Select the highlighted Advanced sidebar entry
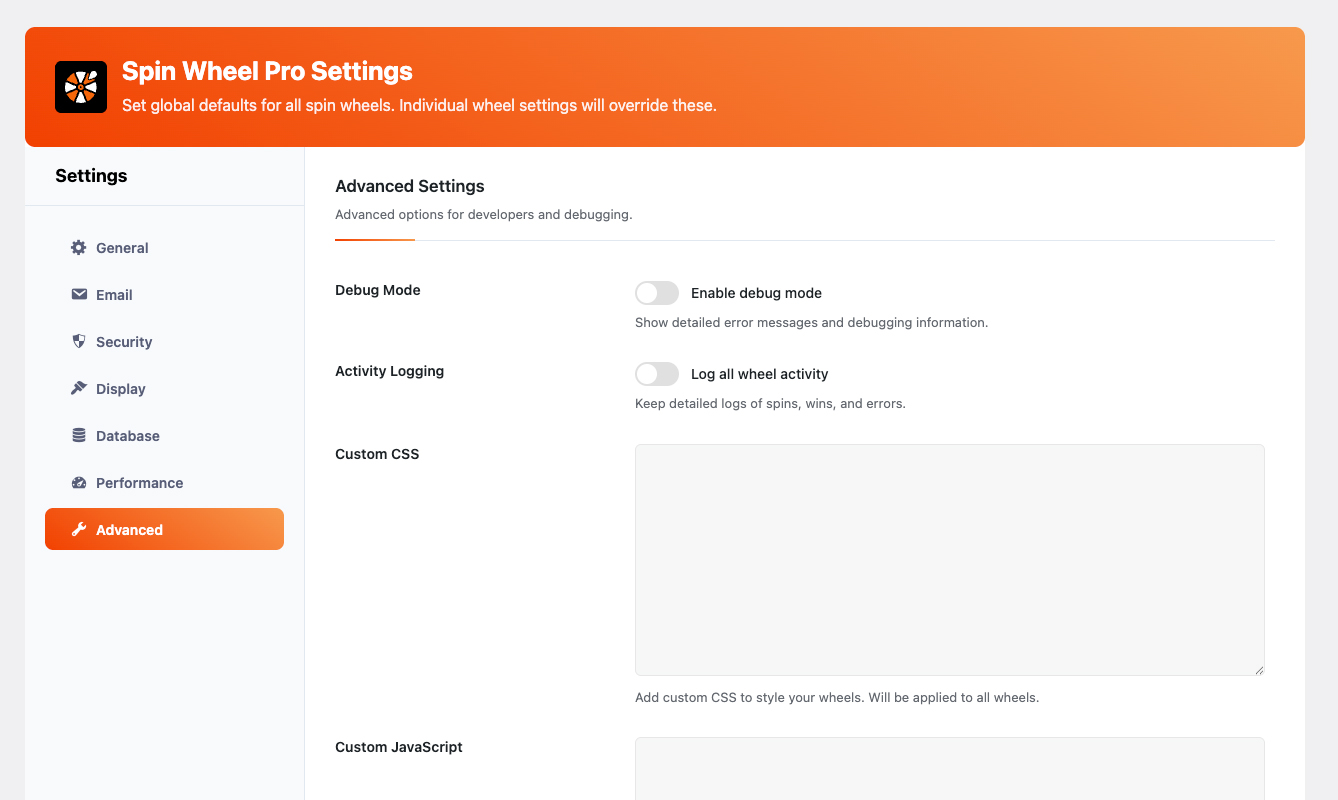Screen dimensions: 1338x800 pyautogui.click(x=164, y=529)
